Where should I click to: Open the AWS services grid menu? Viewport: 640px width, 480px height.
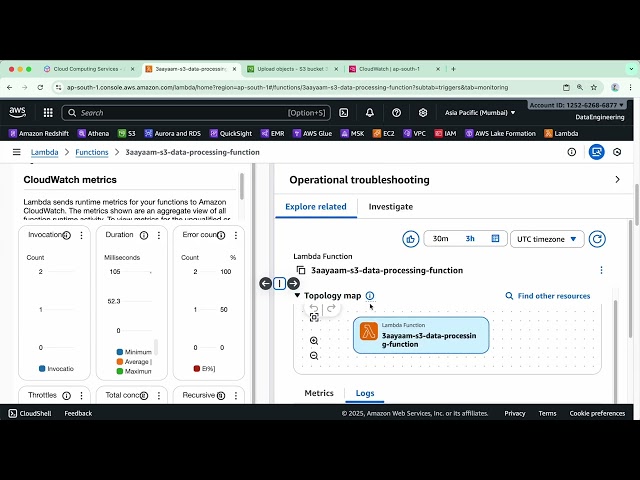[x=48, y=113]
